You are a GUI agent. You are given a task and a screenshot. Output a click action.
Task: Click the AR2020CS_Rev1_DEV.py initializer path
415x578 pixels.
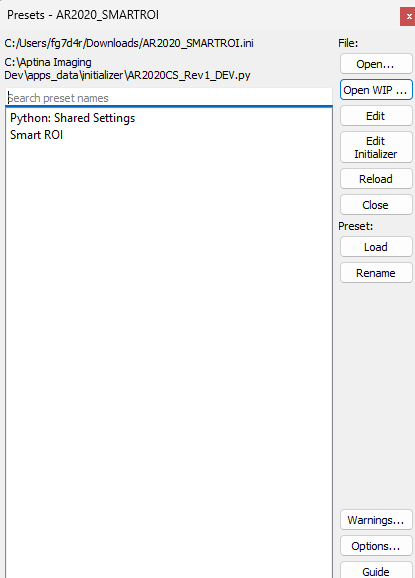point(128,69)
